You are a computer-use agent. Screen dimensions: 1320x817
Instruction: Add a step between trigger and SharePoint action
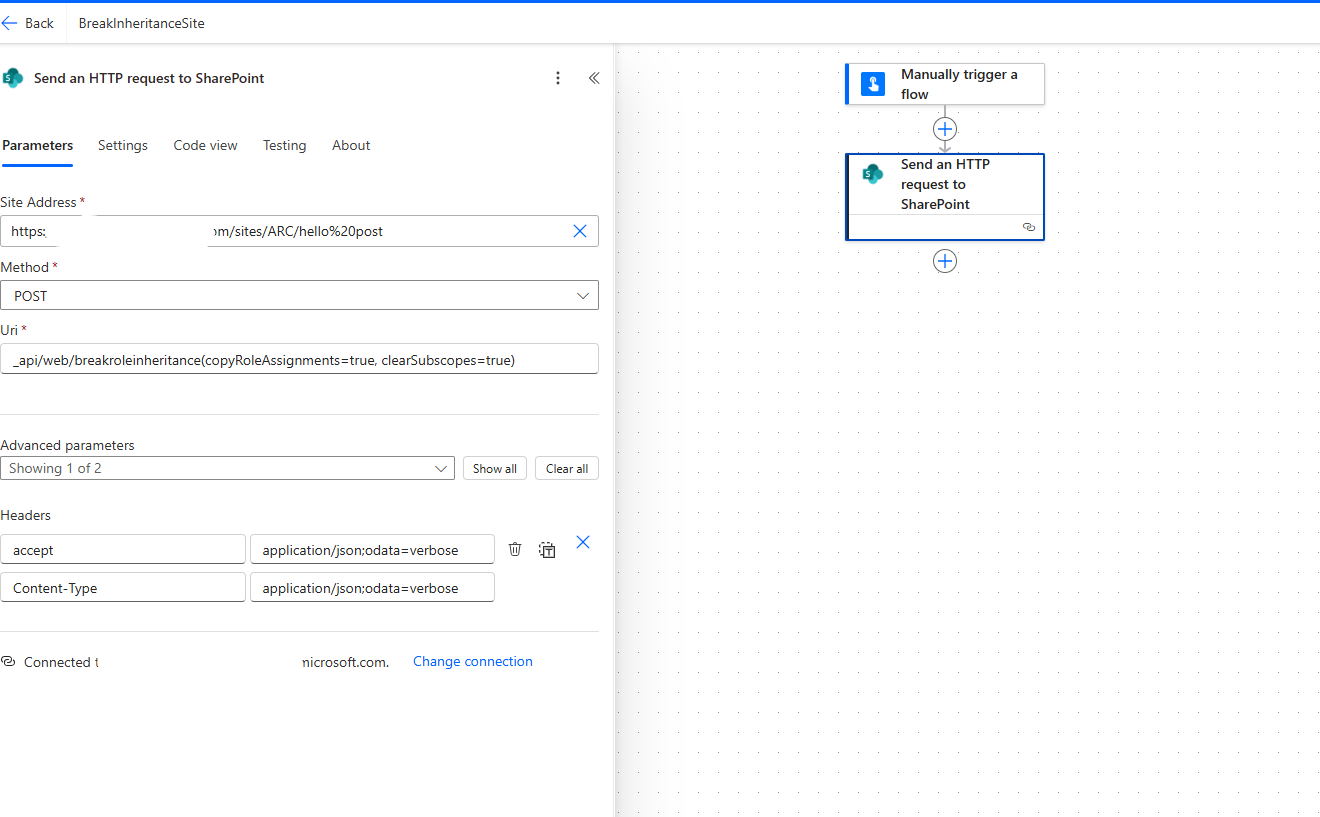coord(945,129)
